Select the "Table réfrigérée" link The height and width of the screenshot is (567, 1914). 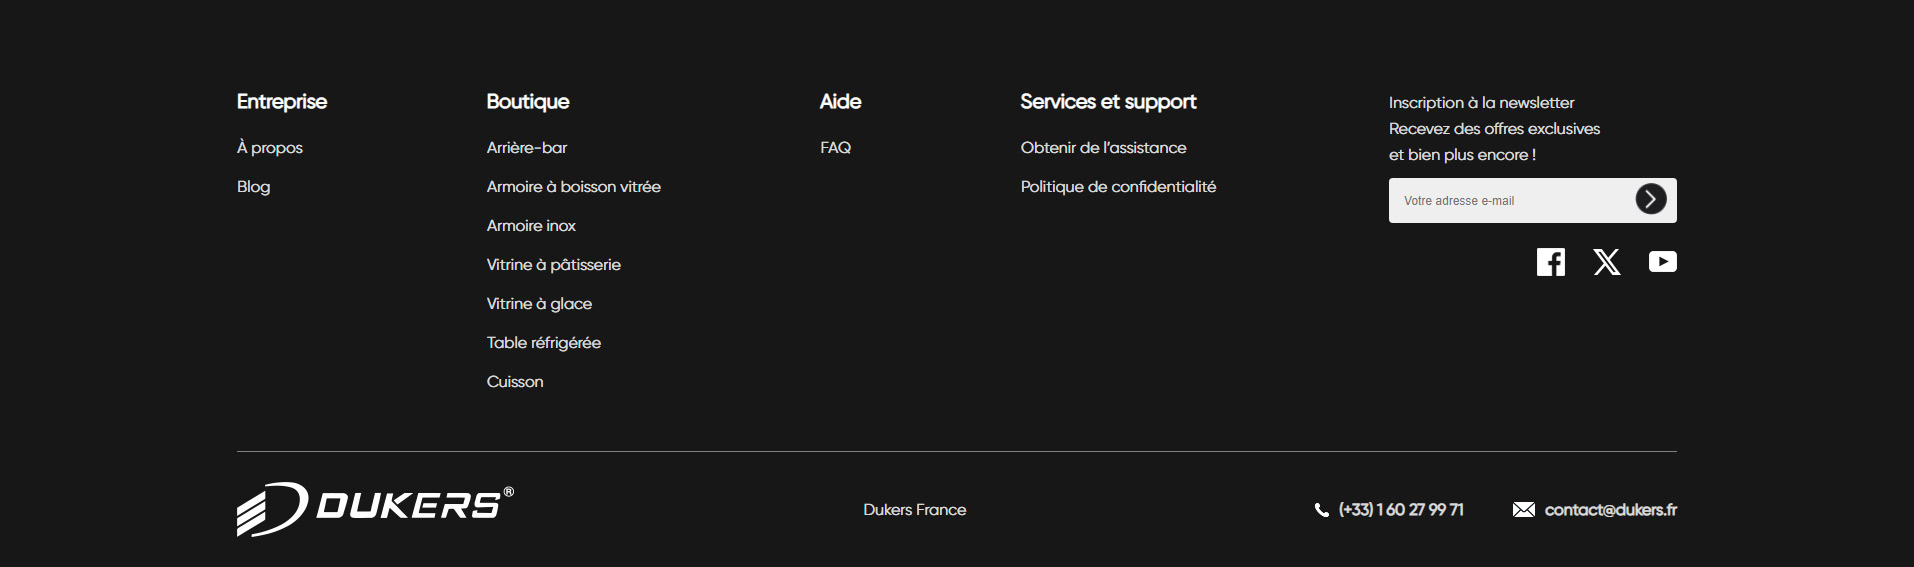(543, 343)
